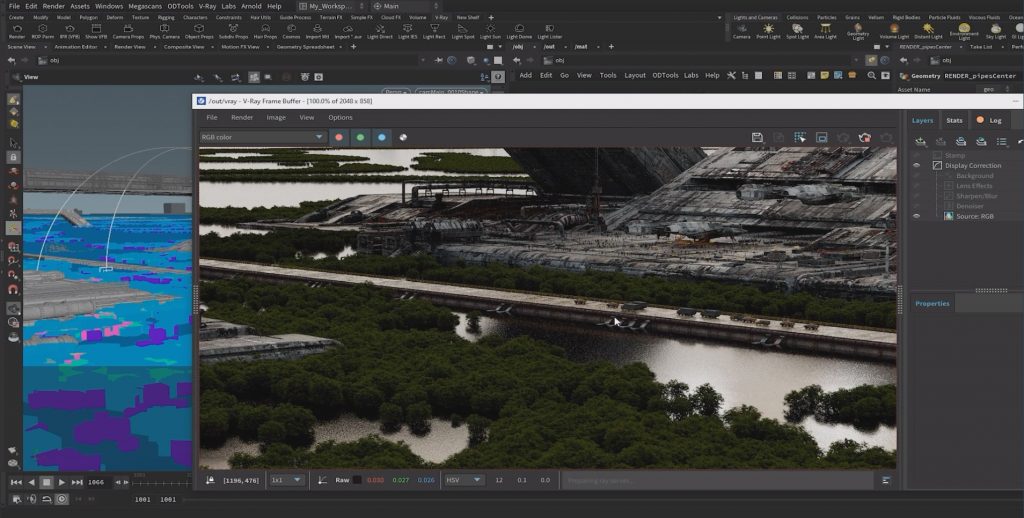The height and width of the screenshot is (518, 1024).
Task: Click the Properties panel header
Action: [x=932, y=304]
